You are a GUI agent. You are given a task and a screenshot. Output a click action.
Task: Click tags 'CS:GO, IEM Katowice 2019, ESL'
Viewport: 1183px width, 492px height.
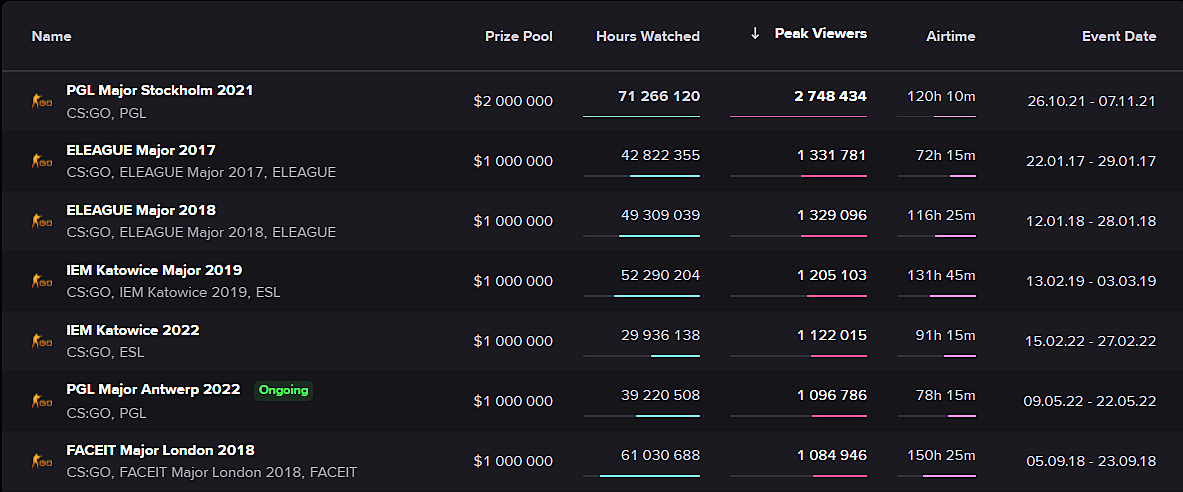tap(173, 292)
